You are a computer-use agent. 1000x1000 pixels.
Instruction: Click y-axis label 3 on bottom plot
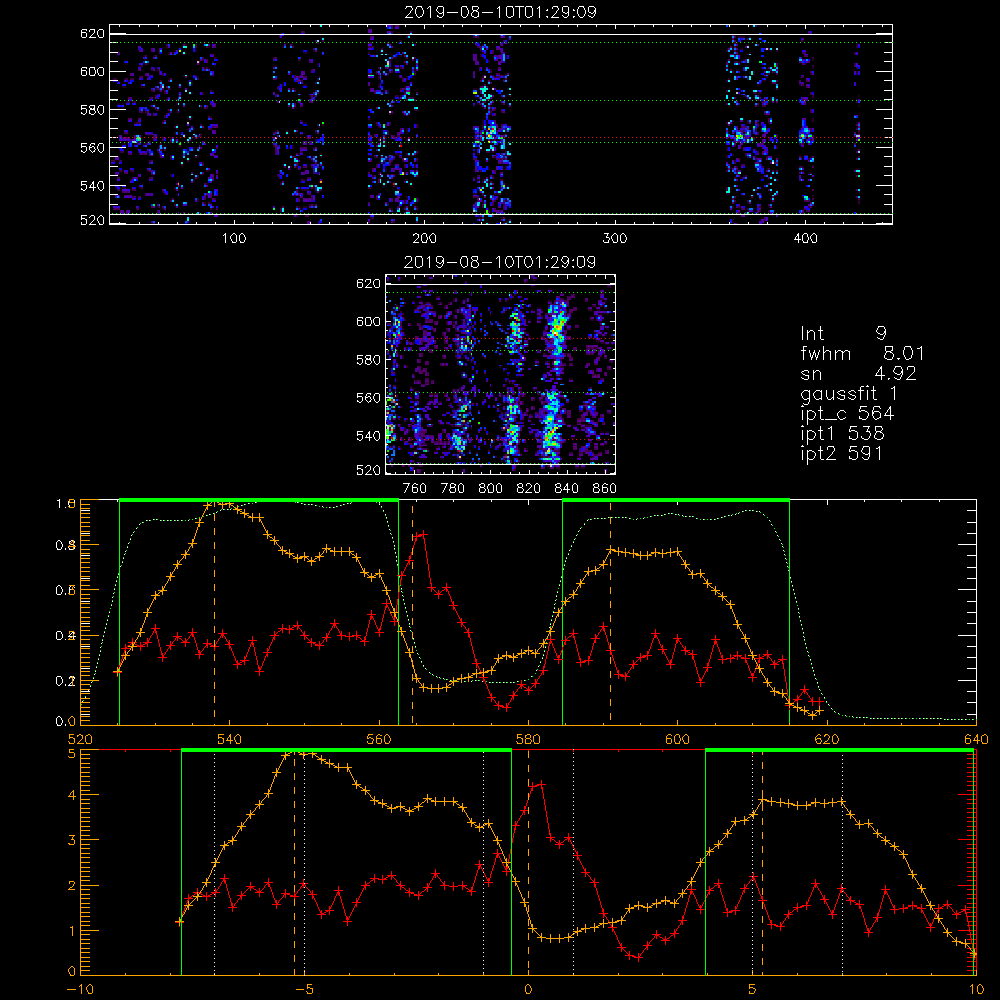coord(71,841)
